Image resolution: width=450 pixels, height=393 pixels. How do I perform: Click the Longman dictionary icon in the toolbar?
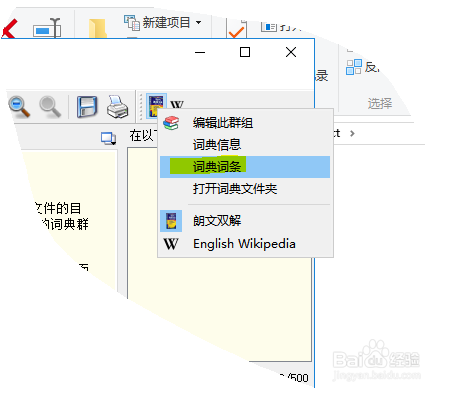coord(156,106)
